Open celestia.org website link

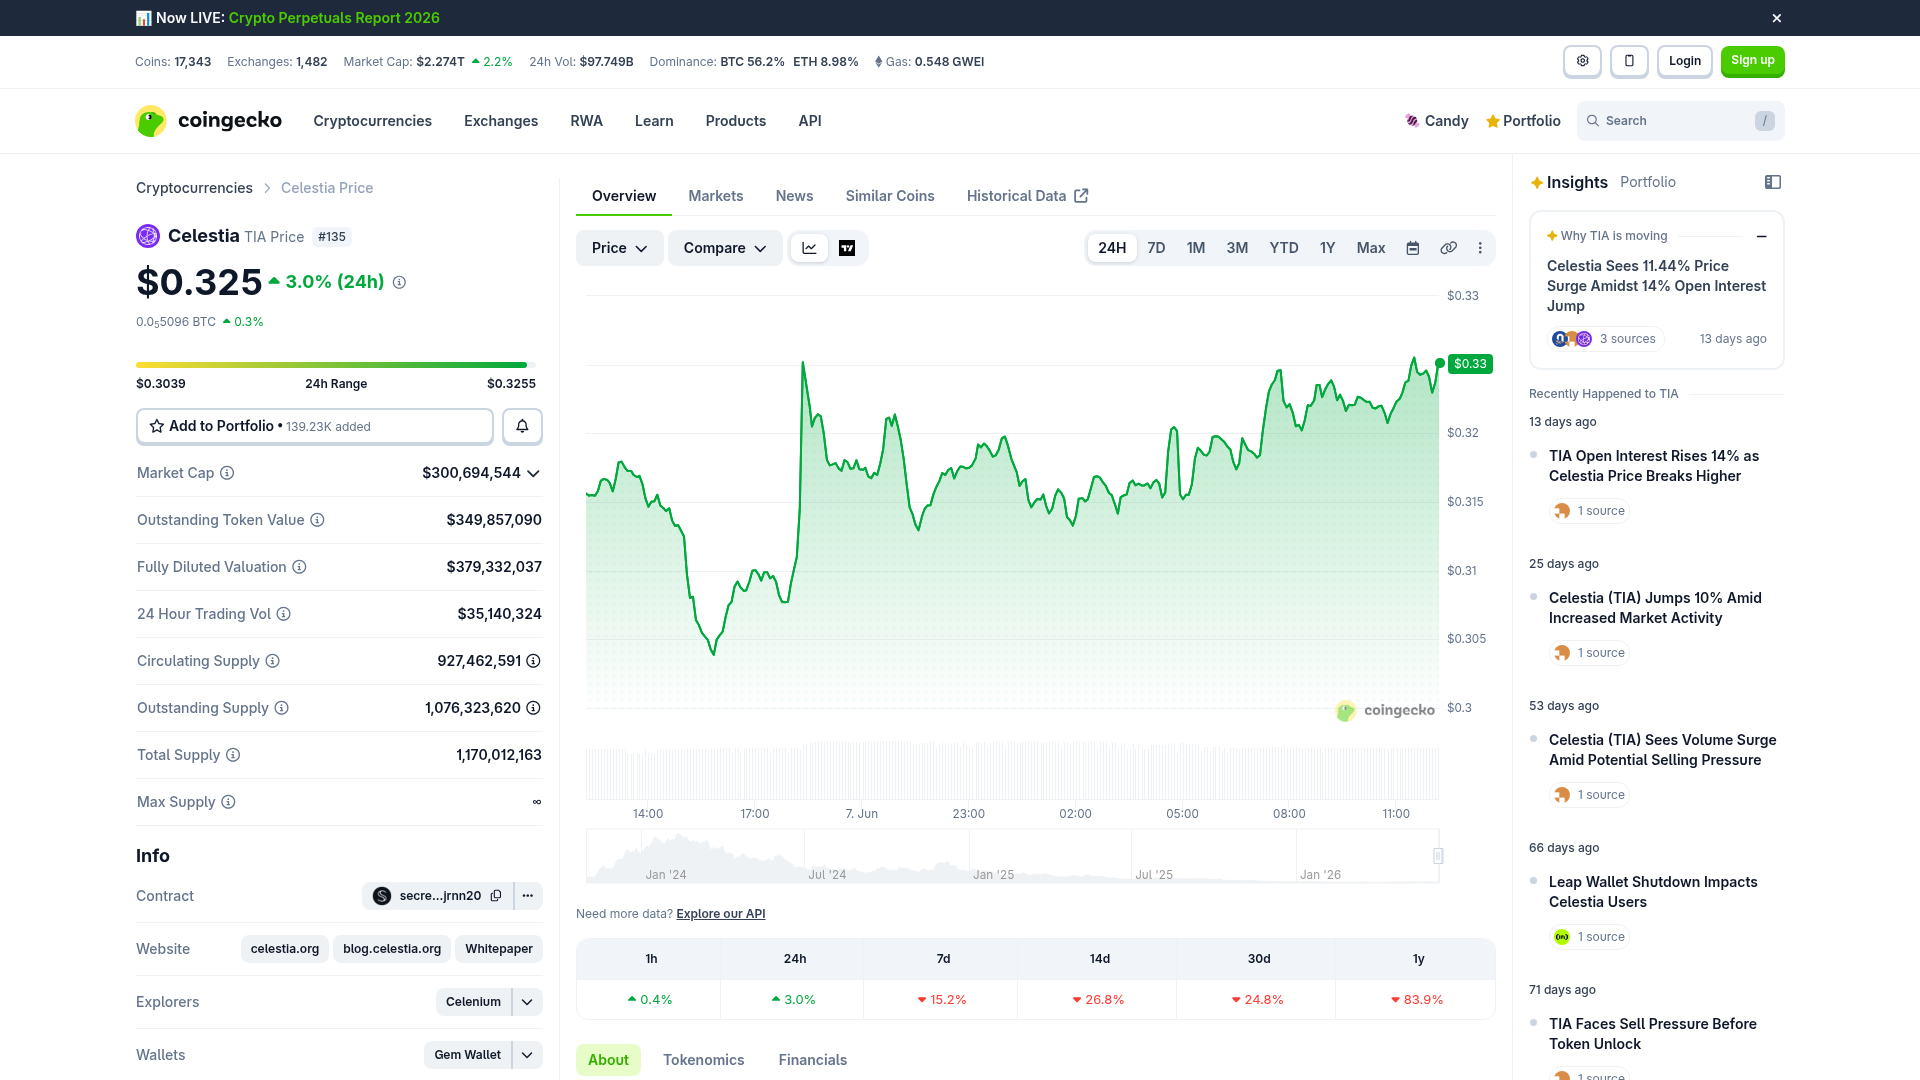[x=285, y=949]
